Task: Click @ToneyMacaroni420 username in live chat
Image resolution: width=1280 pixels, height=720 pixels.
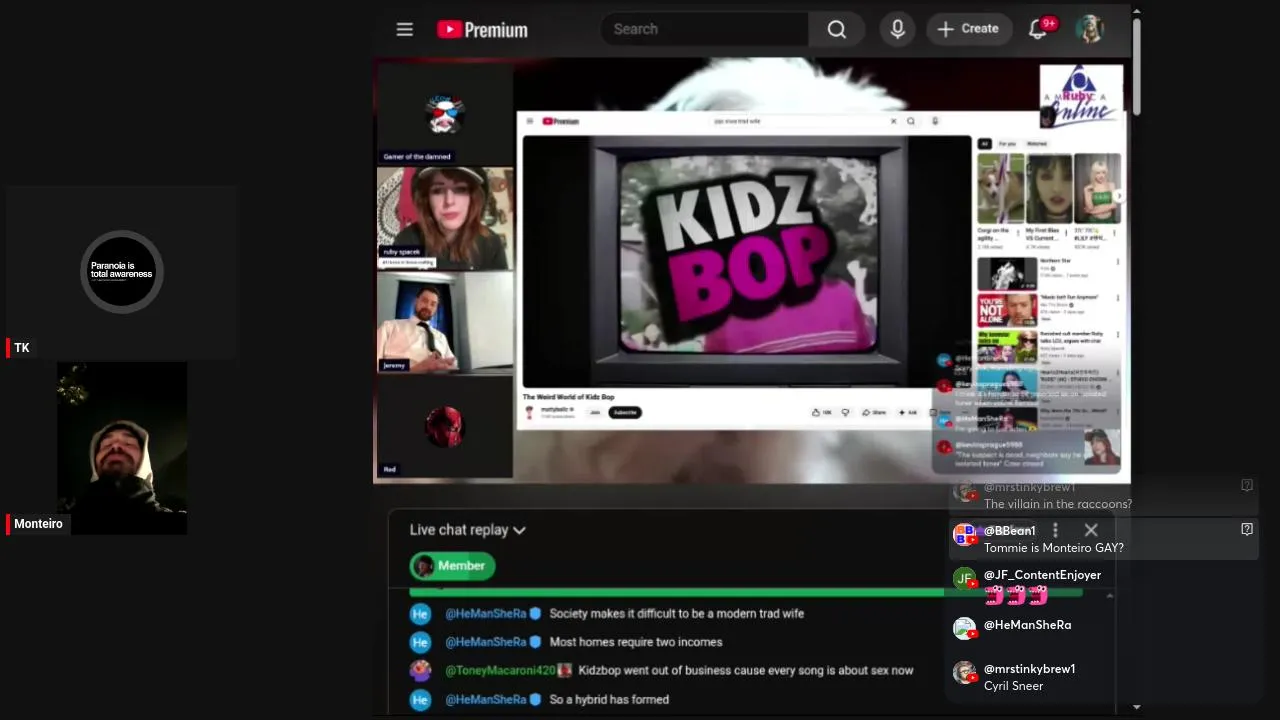Action: 500,670
